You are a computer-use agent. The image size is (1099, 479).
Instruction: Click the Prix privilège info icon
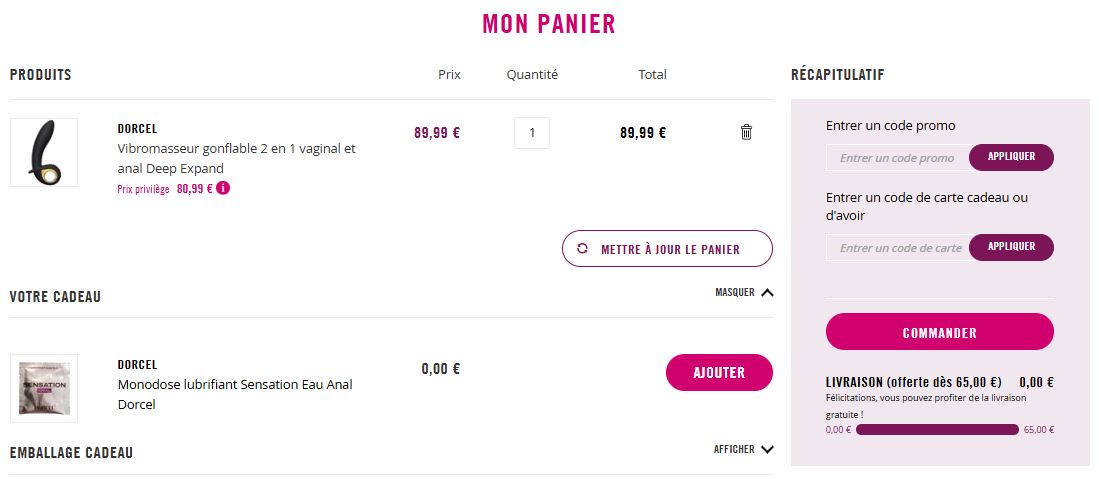pyautogui.click(x=223, y=187)
